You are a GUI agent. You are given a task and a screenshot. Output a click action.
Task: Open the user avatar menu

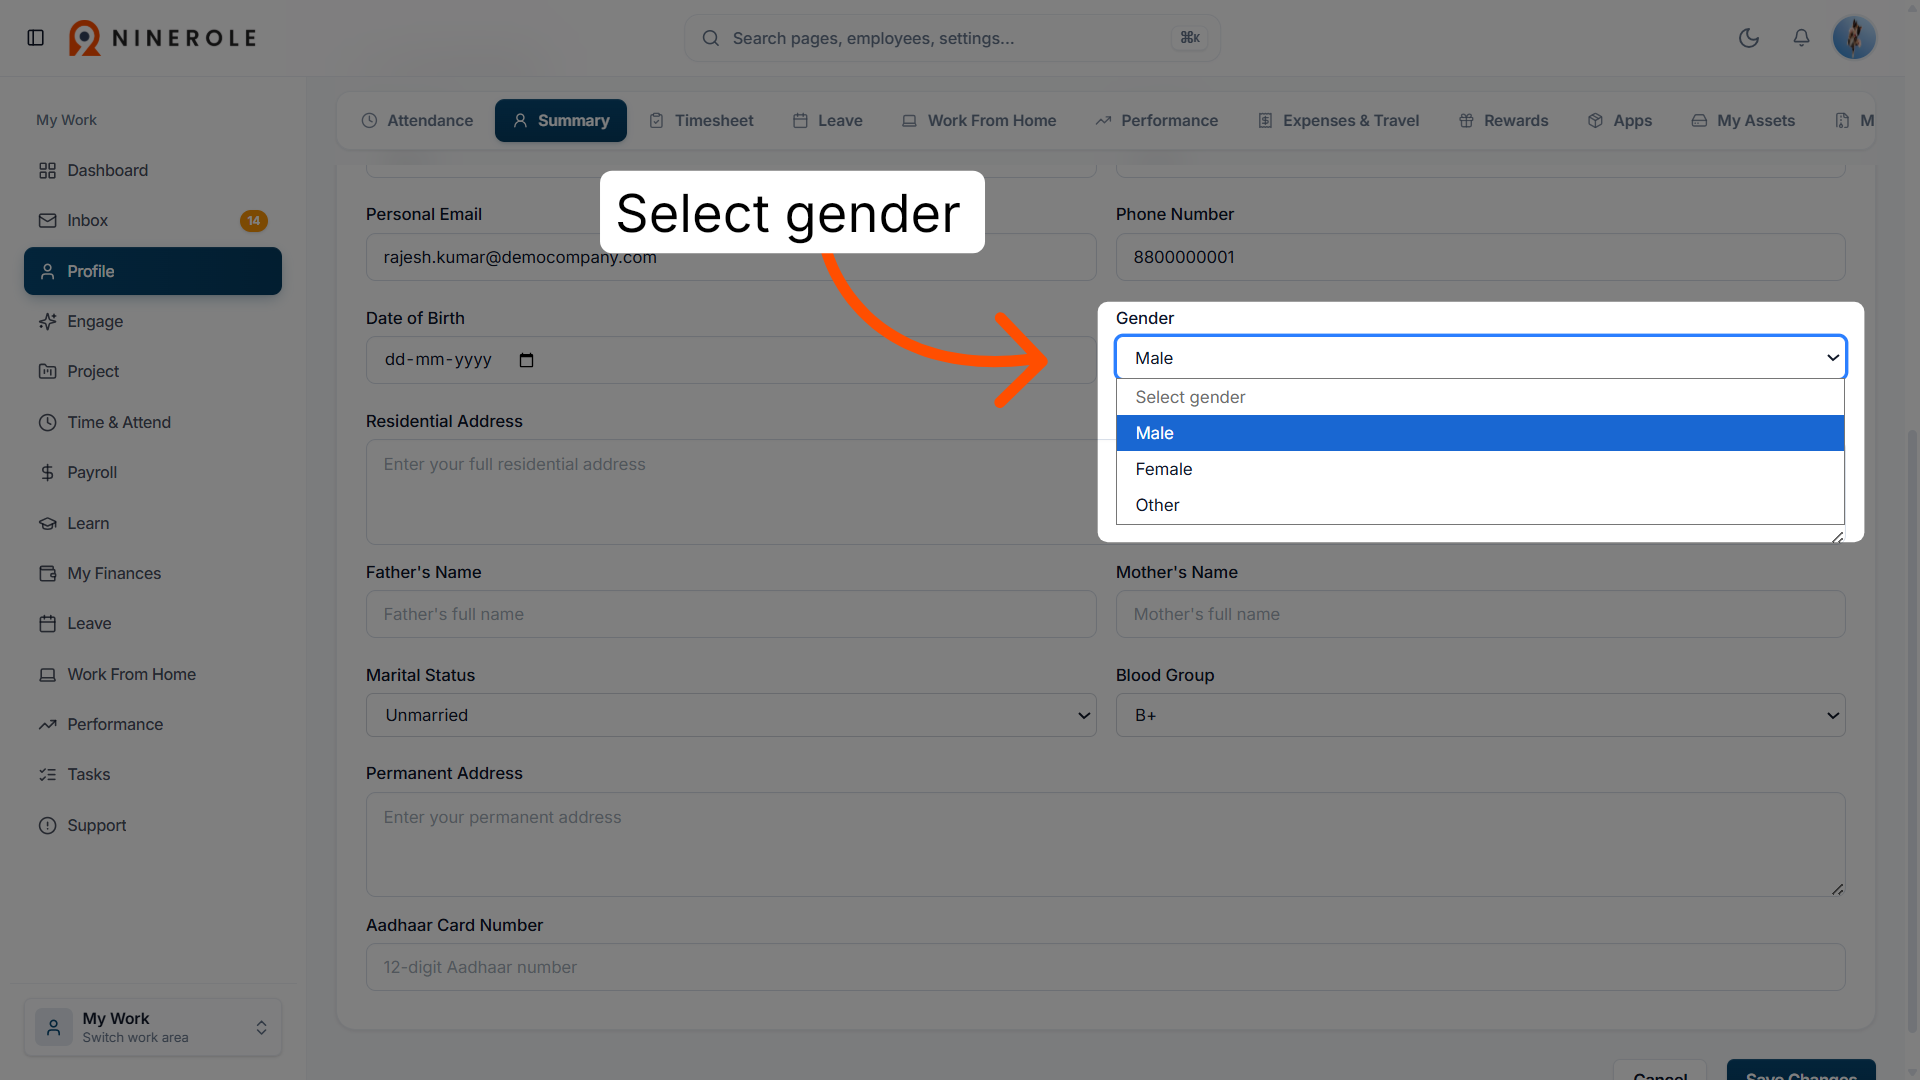coord(1854,38)
